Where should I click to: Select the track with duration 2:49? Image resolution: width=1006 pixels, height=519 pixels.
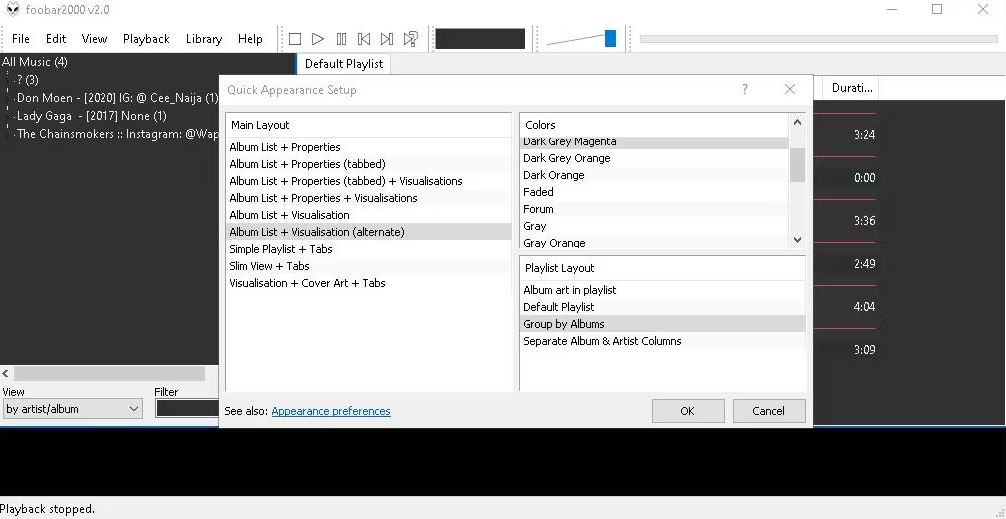[x=865, y=264]
